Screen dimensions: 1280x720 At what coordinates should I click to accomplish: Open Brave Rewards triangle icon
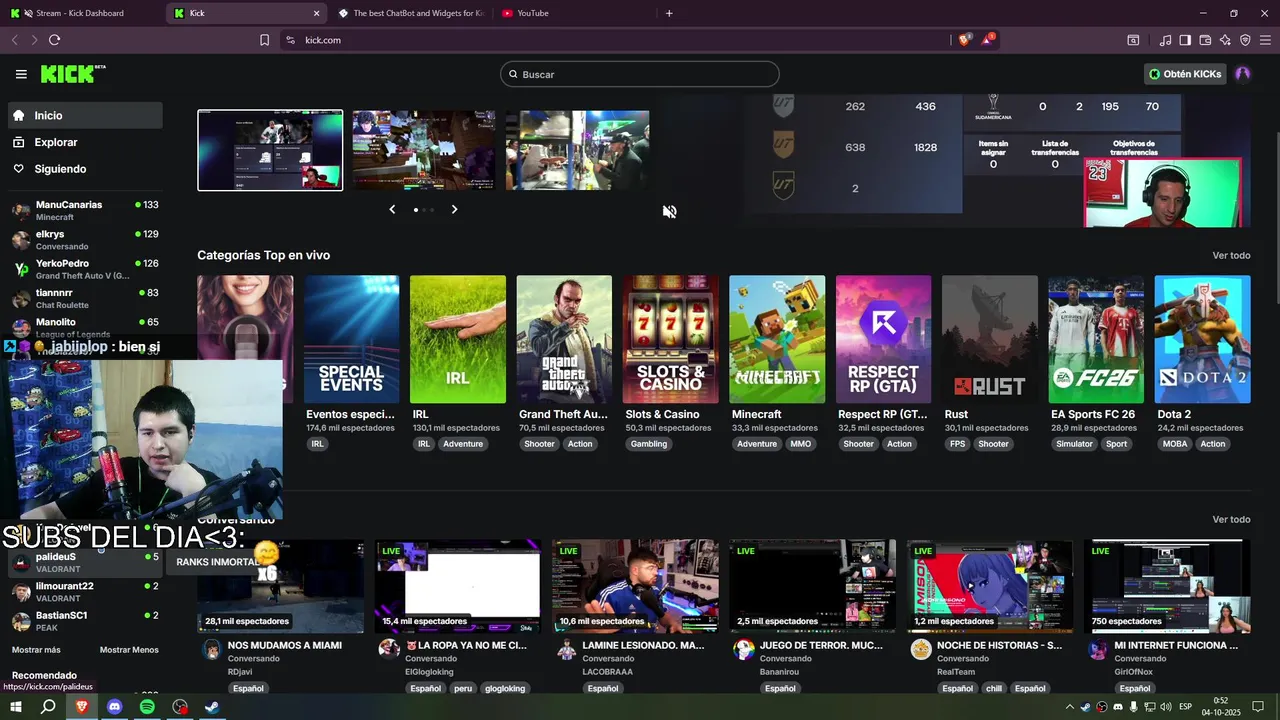(988, 39)
